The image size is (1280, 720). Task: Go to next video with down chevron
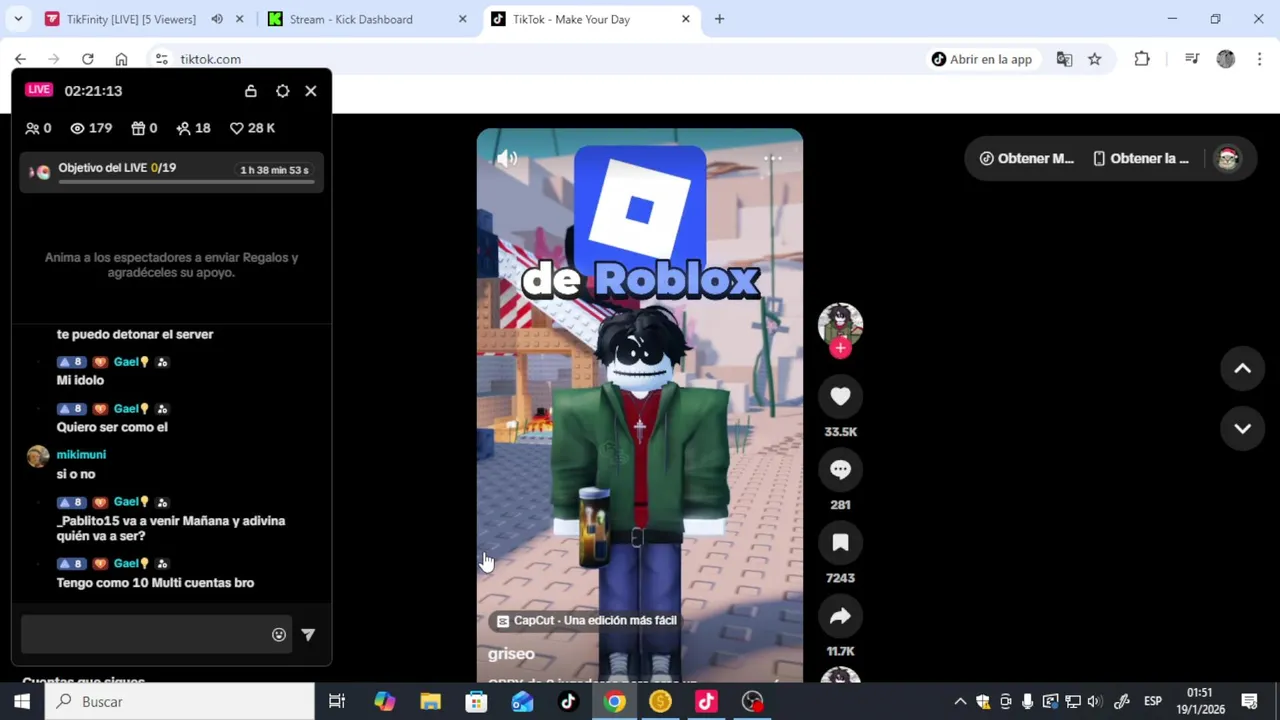(x=1242, y=428)
